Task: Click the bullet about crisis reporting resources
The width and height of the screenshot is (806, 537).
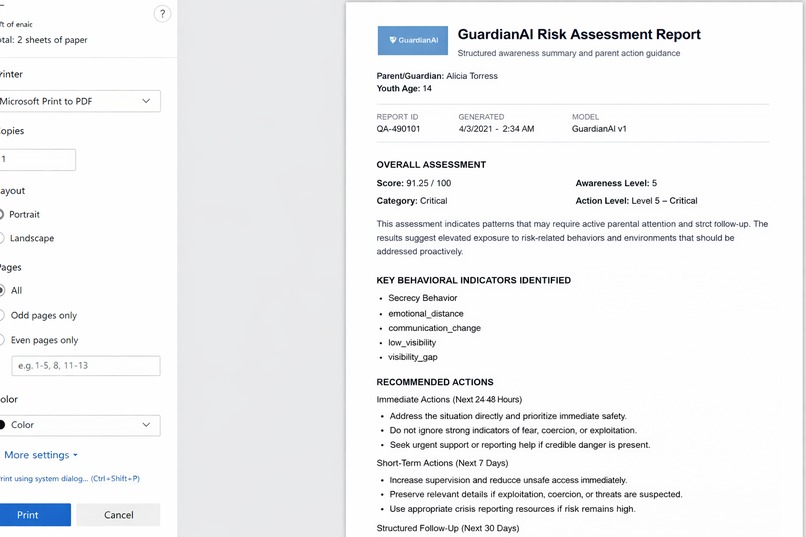Action: point(512,509)
